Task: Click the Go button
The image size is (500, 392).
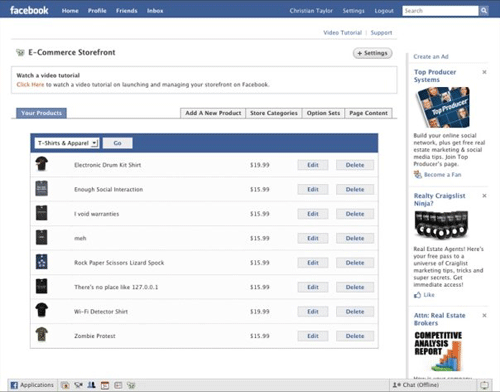Action: click(x=117, y=143)
